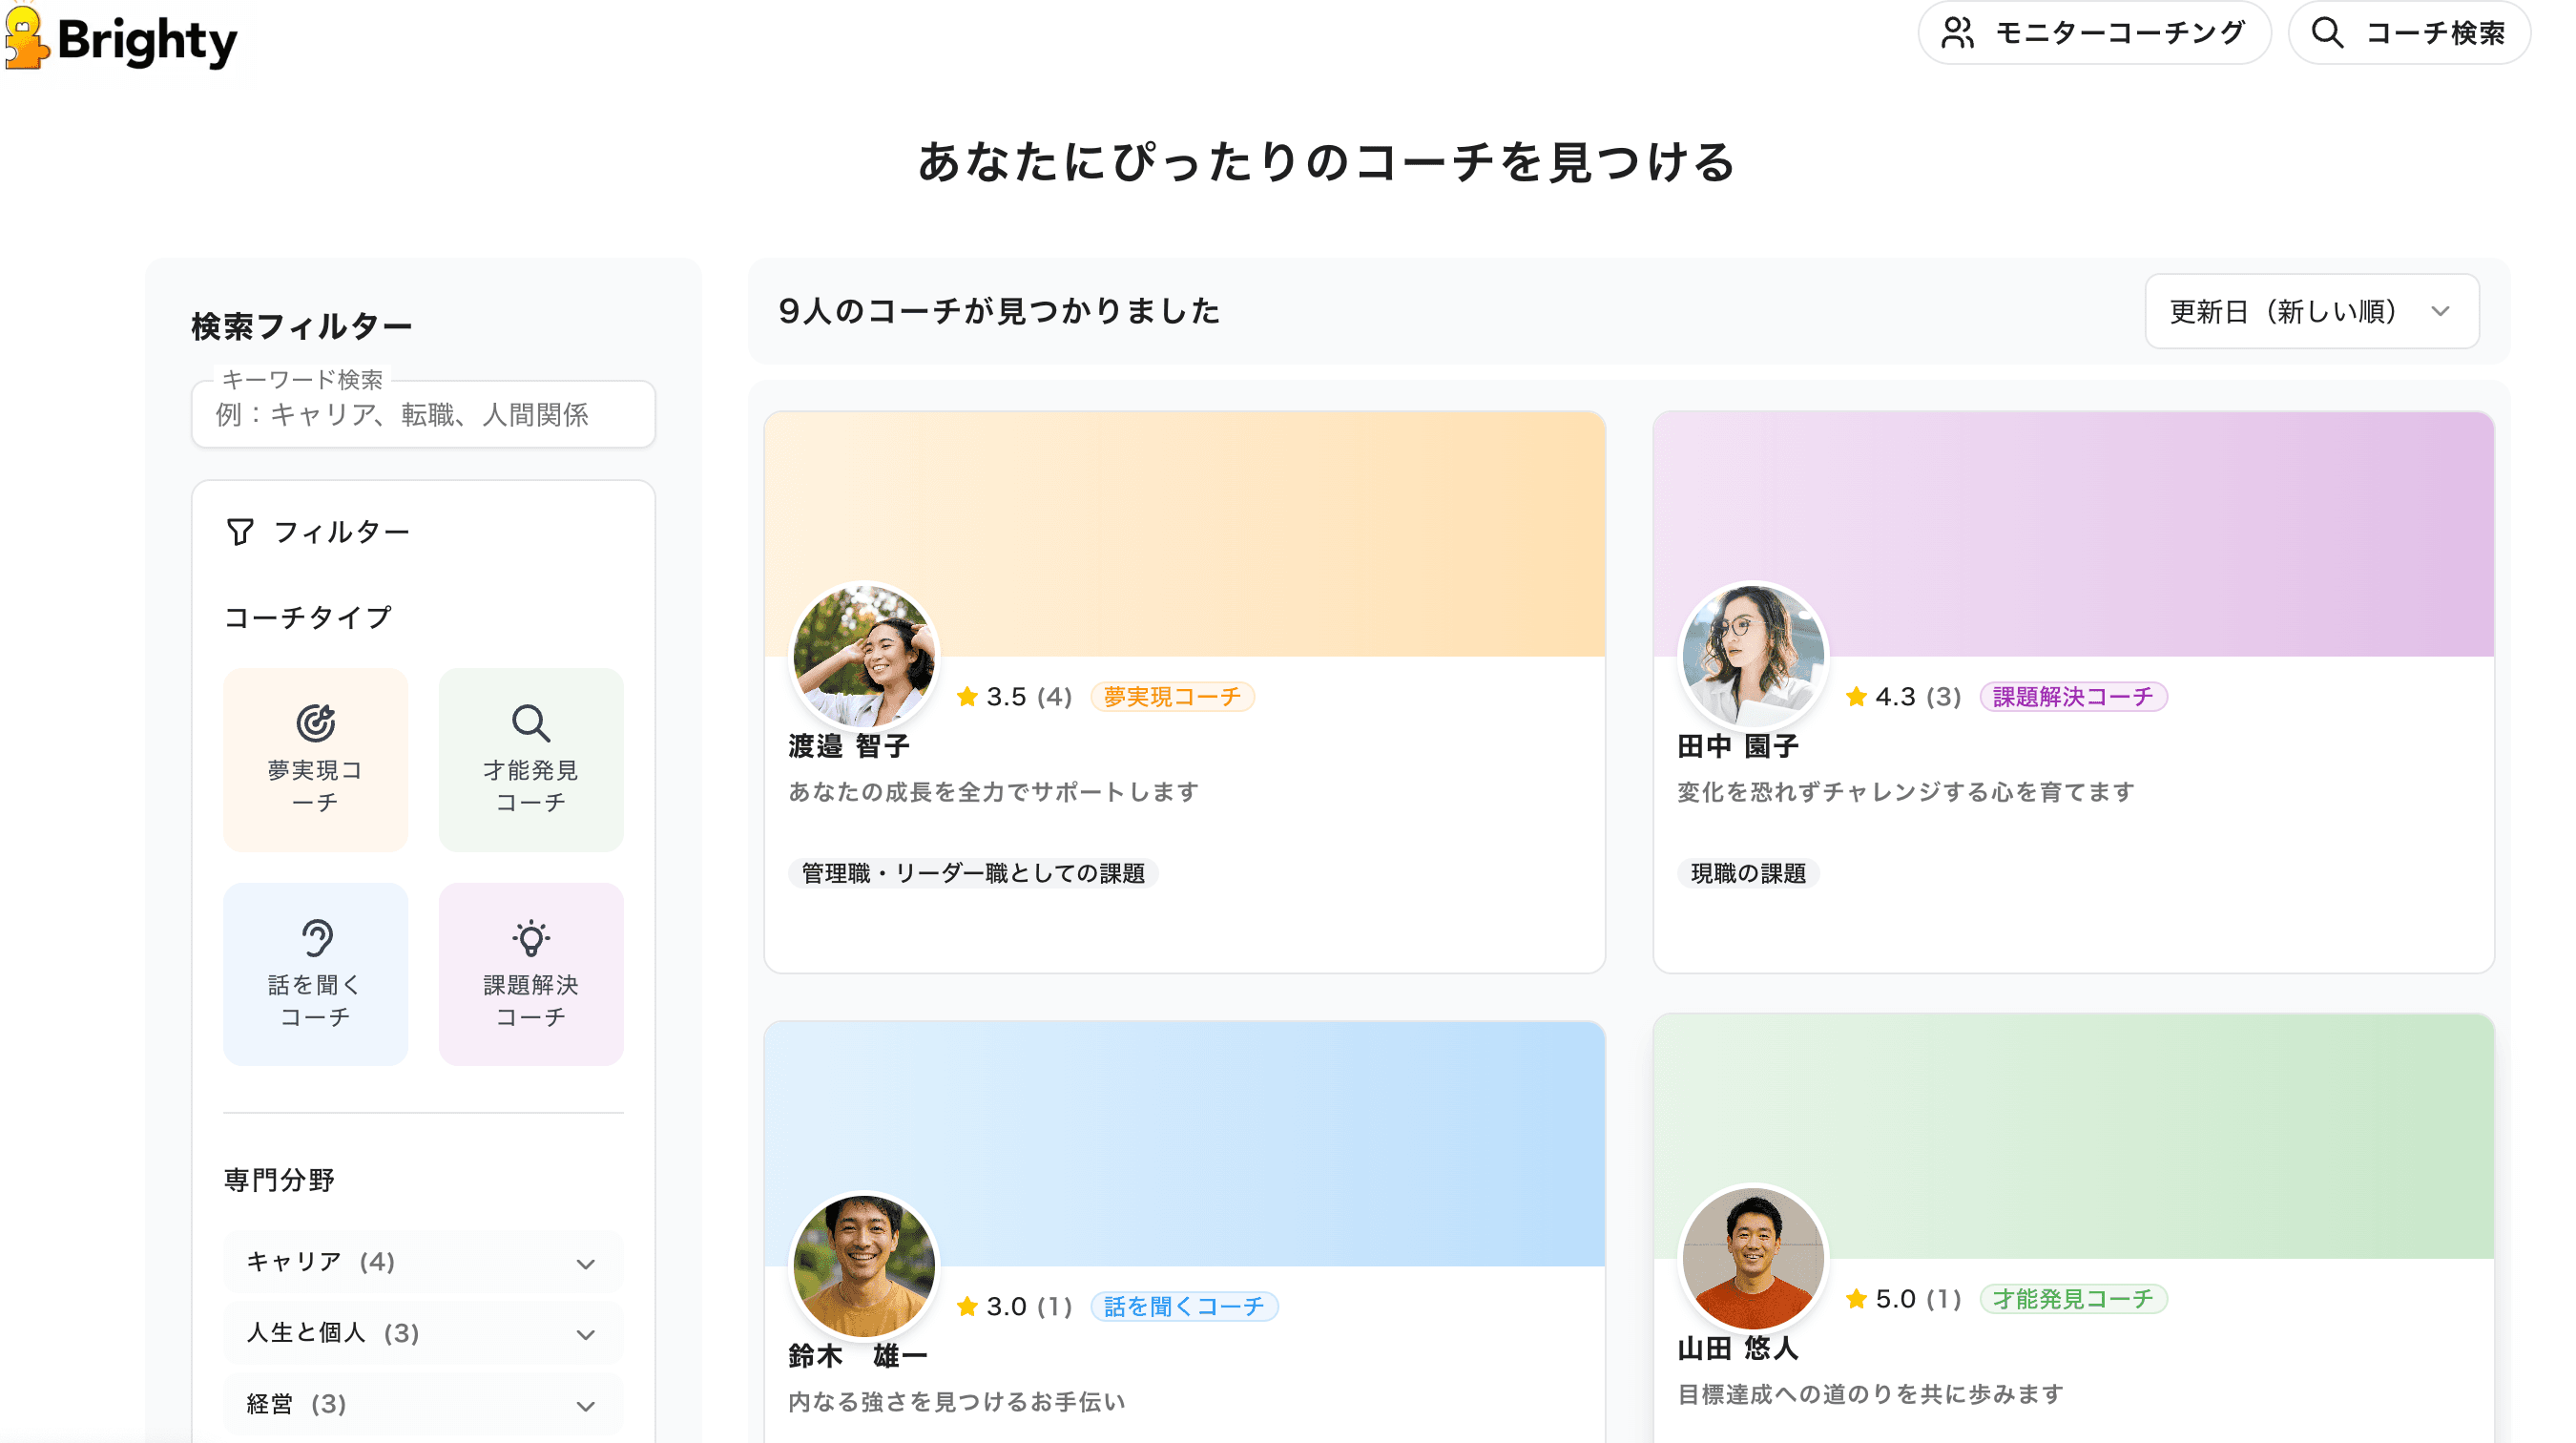Toggle the 課題解決コーチ type filter label

click(531, 1001)
